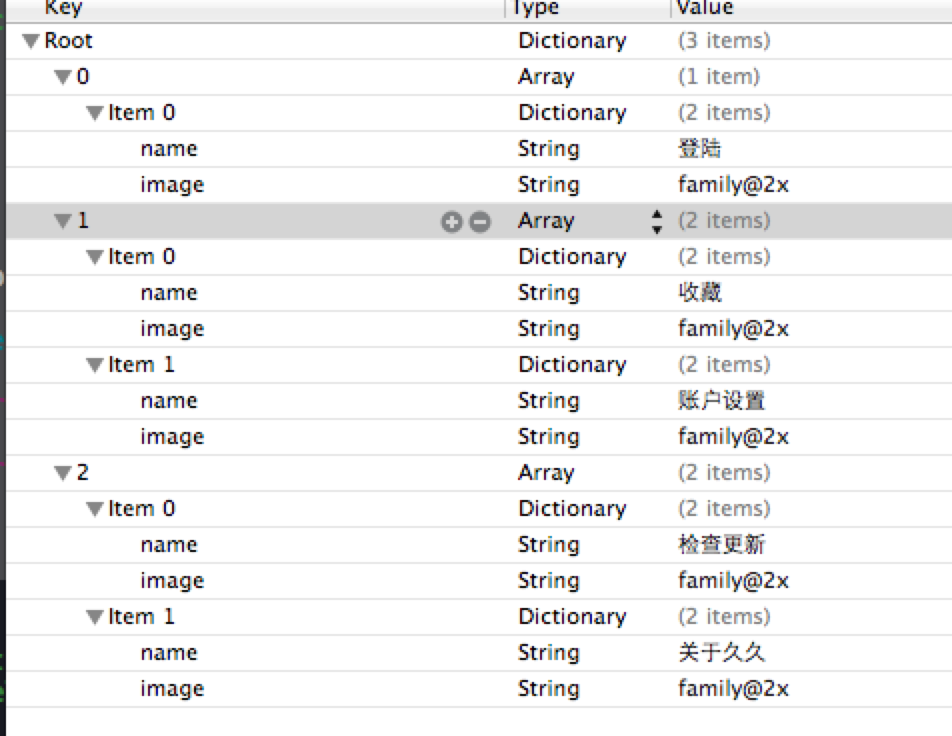Image resolution: width=952 pixels, height=736 pixels.
Task: Select family@2x value under 收藏
Action: [733, 329]
